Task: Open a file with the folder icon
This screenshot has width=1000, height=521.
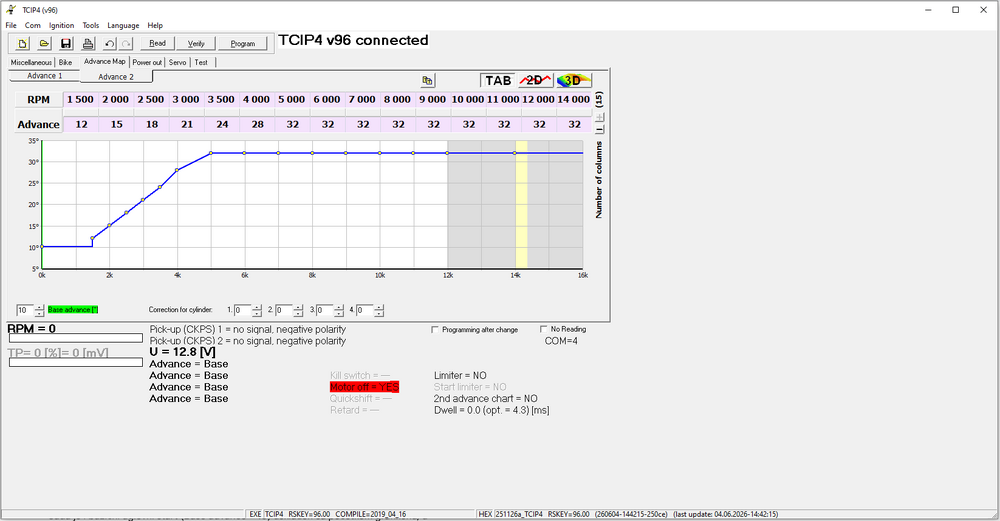Action: coord(44,43)
